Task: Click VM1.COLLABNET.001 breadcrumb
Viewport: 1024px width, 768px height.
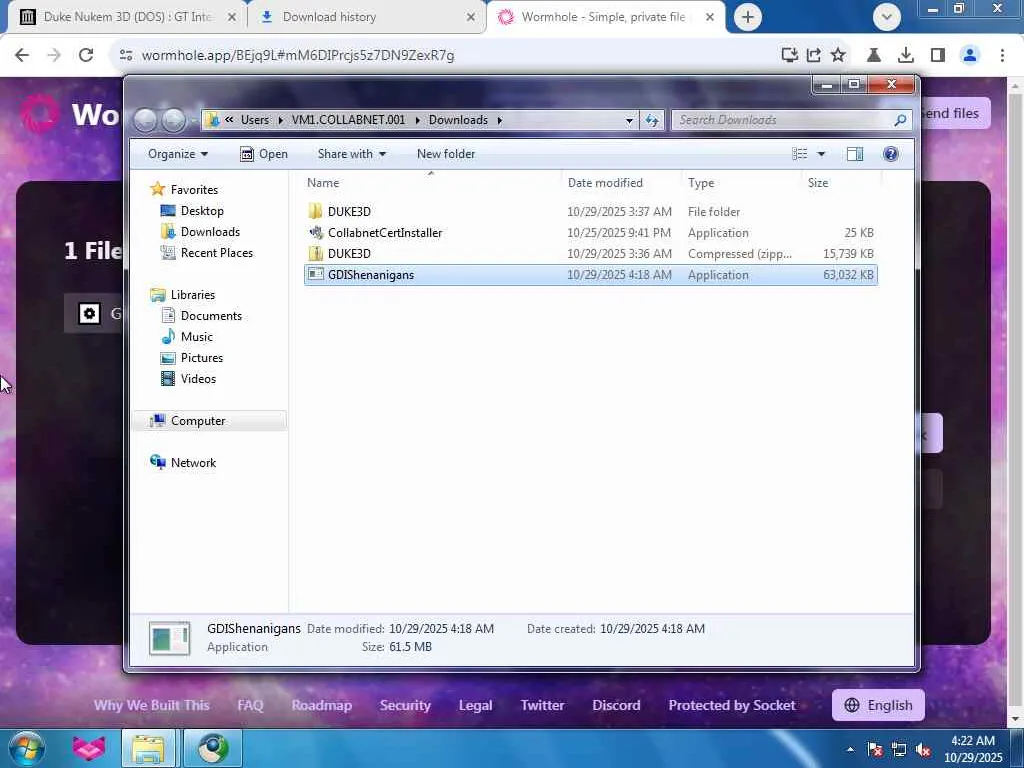Action: click(x=348, y=120)
